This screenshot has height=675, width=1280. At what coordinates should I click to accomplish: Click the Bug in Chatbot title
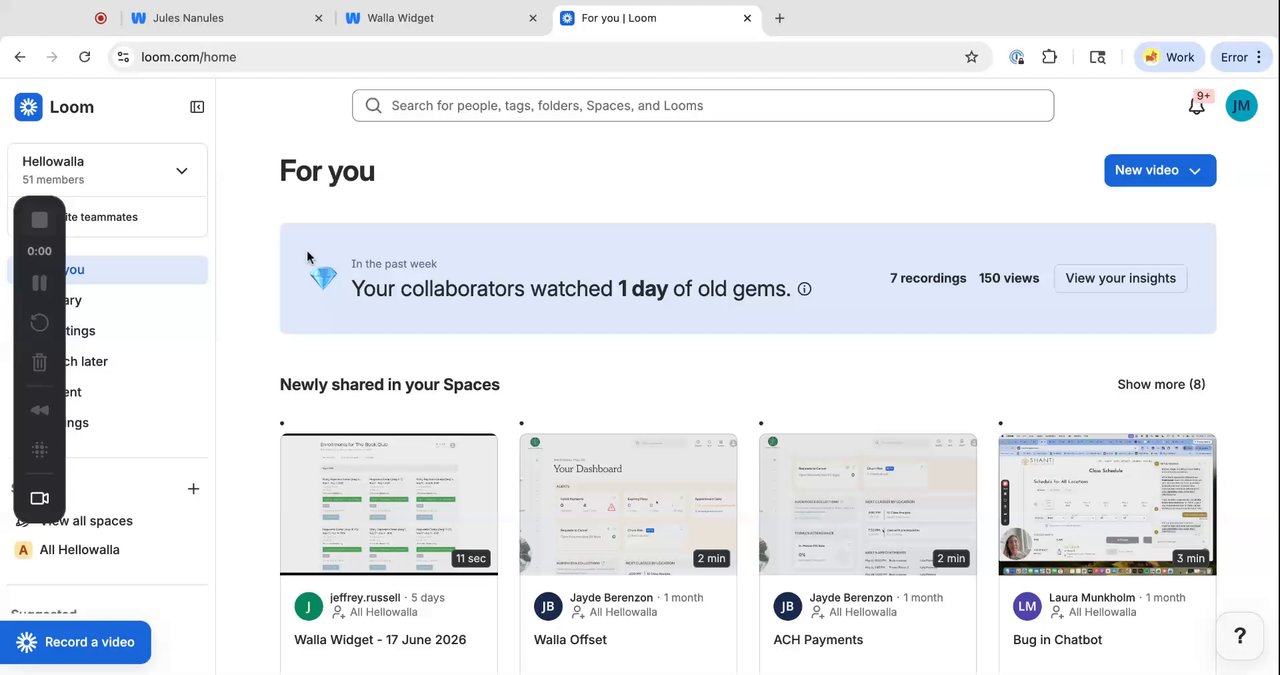click(1058, 640)
